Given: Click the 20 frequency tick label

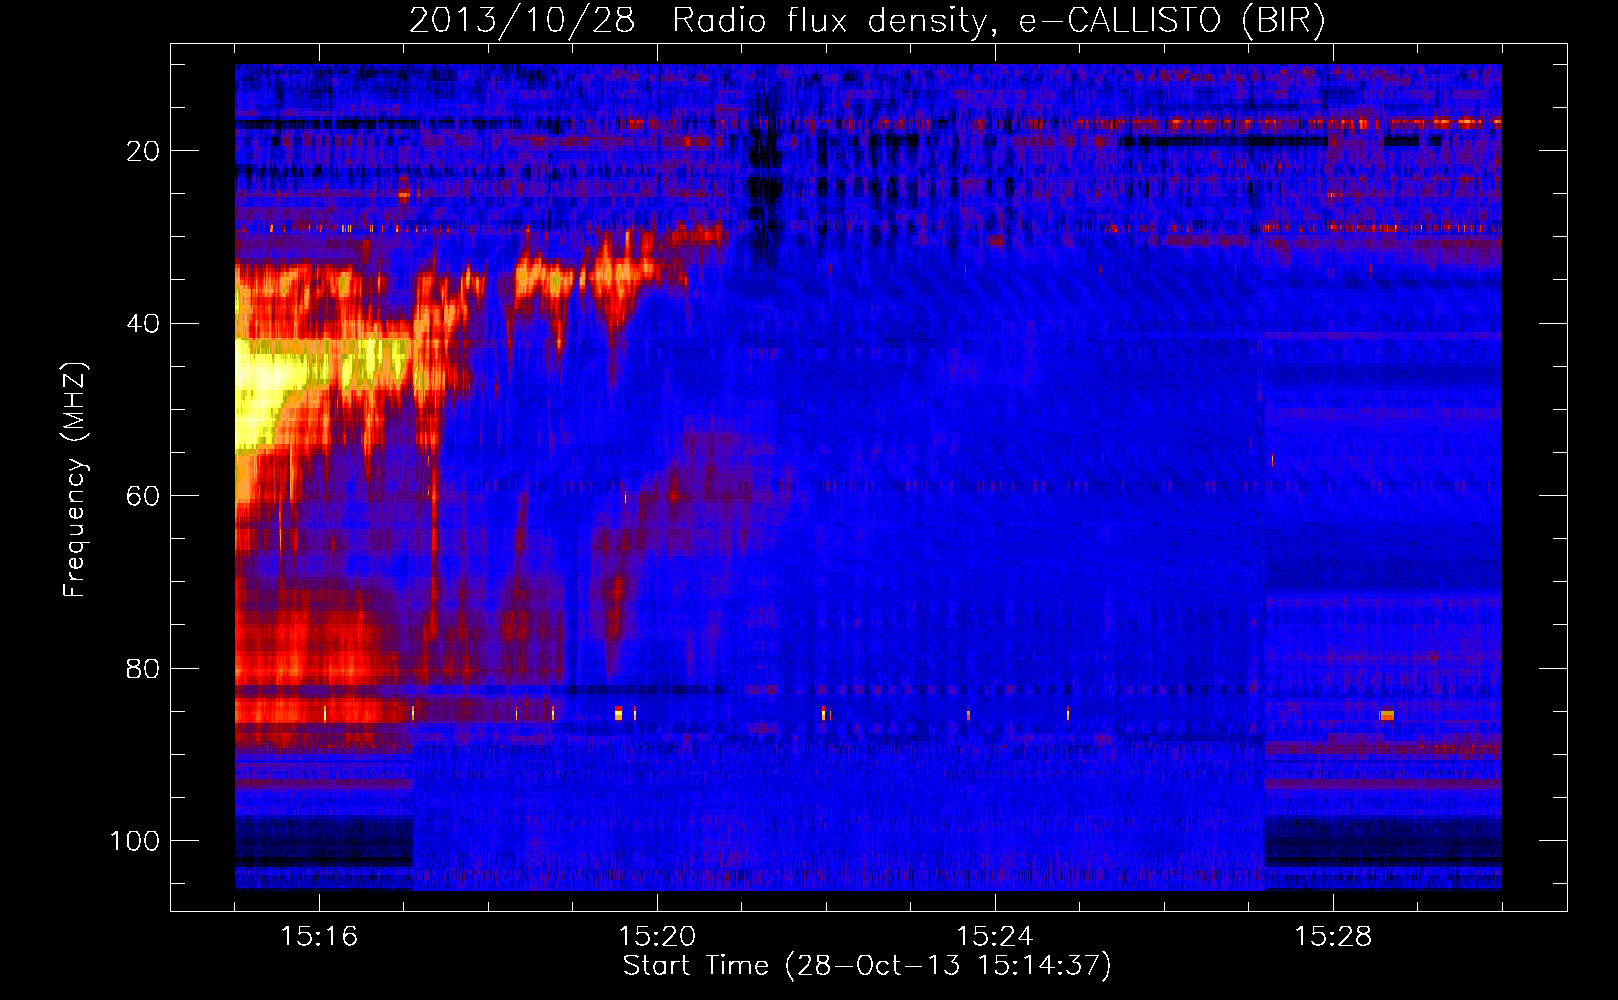Looking at the screenshot, I should (x=143, y=151).
